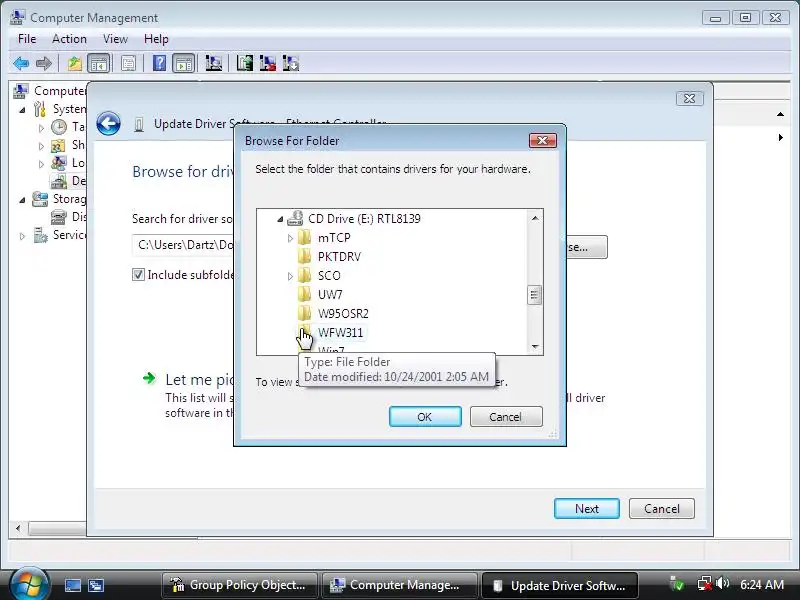Toggle Show/Hide Action Pane toolbar icon

pos(184,64)
